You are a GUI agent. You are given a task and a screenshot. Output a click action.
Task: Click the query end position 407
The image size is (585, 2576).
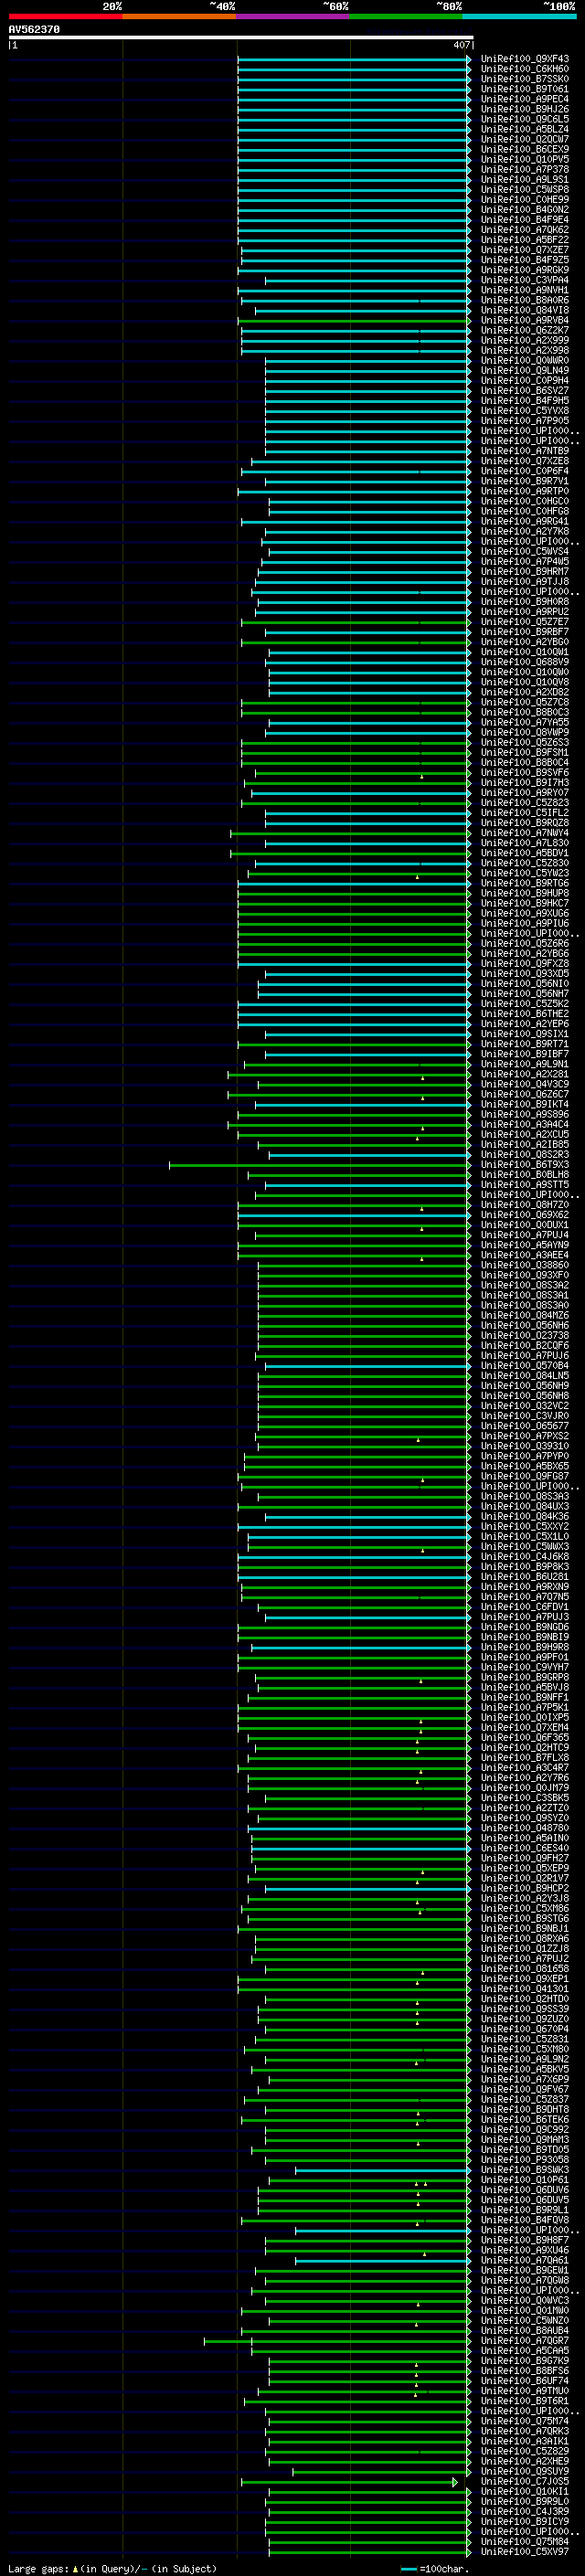(x=461, y=45)
